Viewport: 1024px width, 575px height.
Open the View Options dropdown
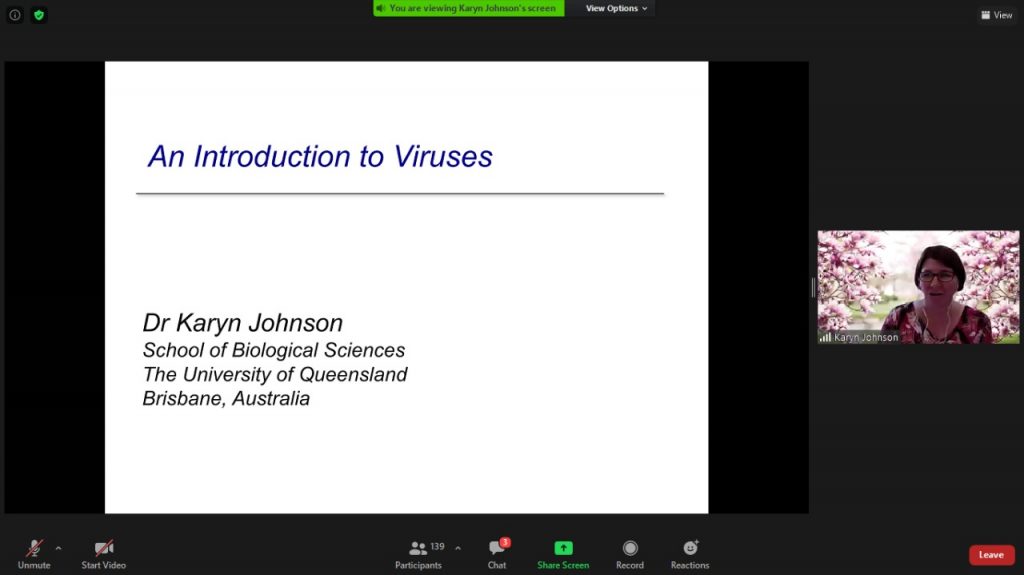616,9
